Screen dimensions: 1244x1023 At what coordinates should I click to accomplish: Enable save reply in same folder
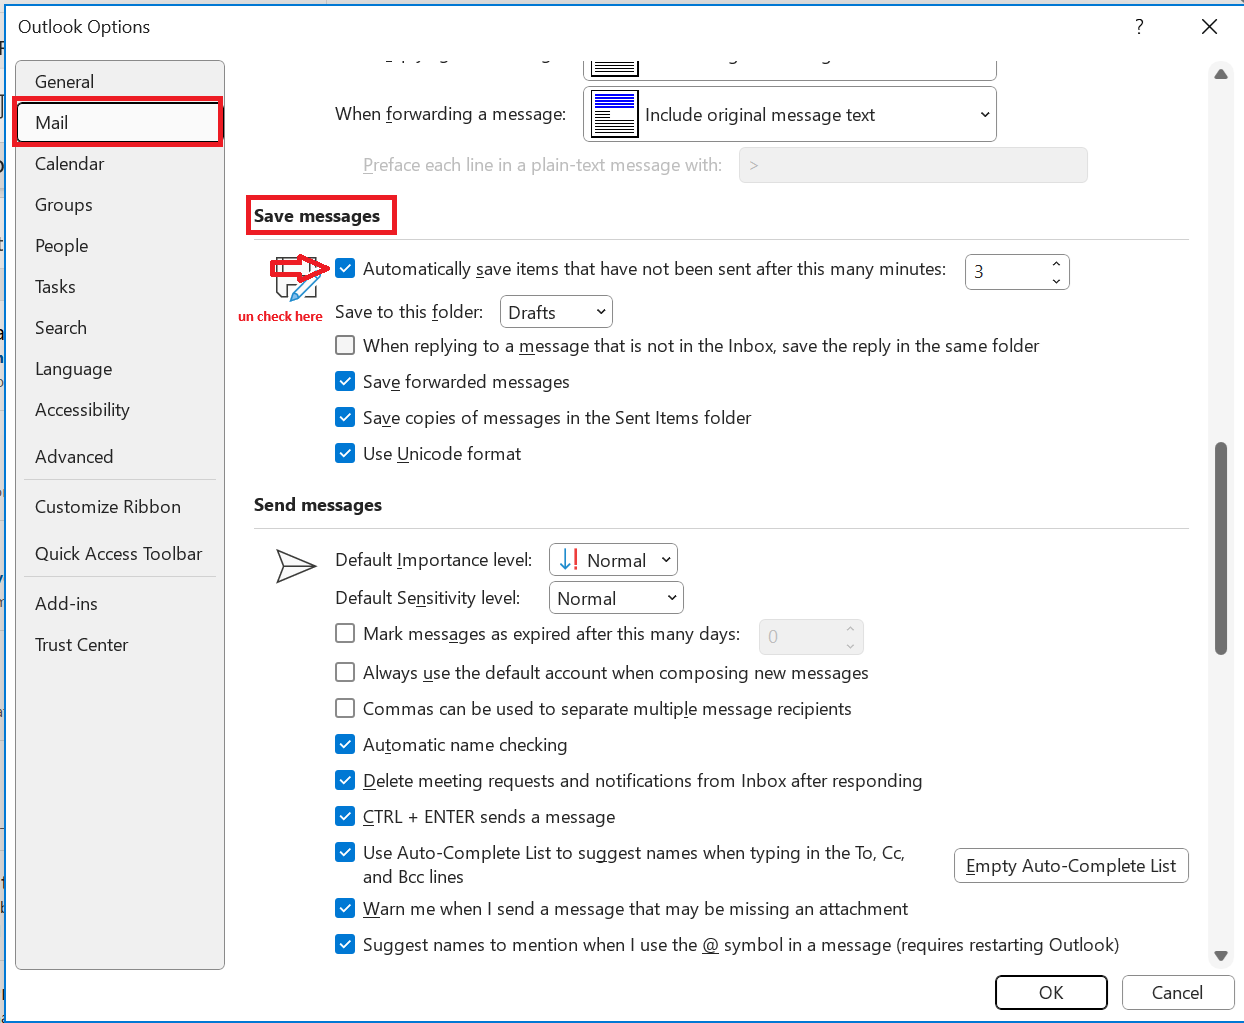[345, 345]
